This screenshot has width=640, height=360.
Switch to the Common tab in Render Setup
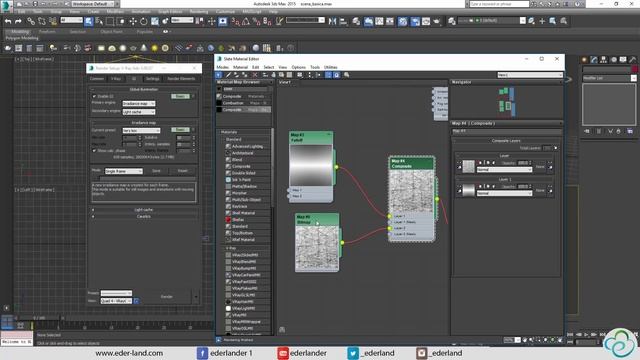click(97, 79)
